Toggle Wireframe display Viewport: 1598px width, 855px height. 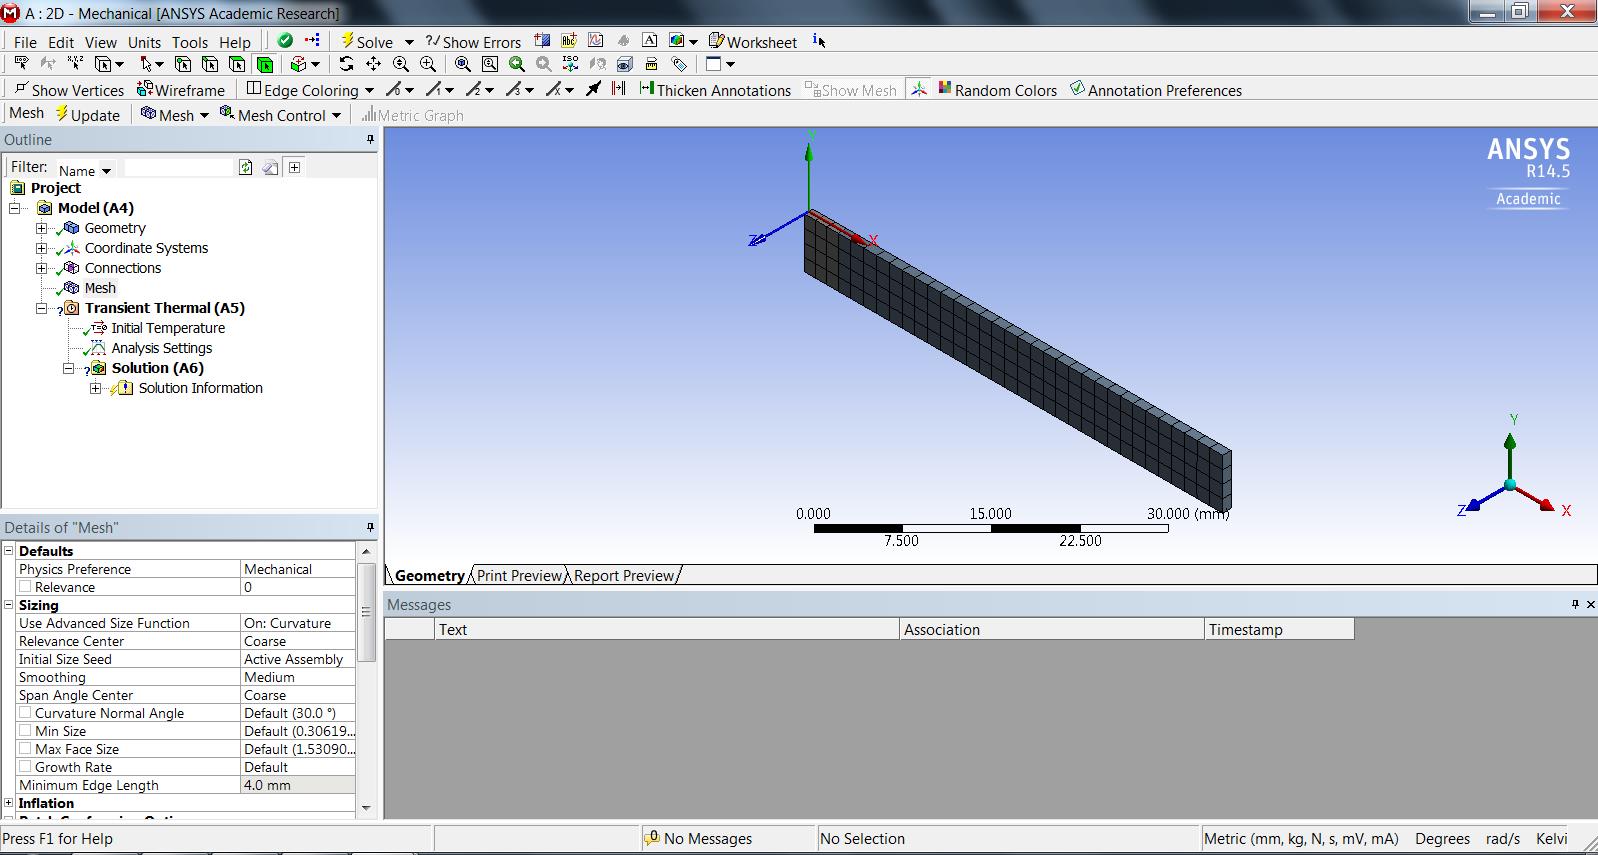(x=181, y=90)
